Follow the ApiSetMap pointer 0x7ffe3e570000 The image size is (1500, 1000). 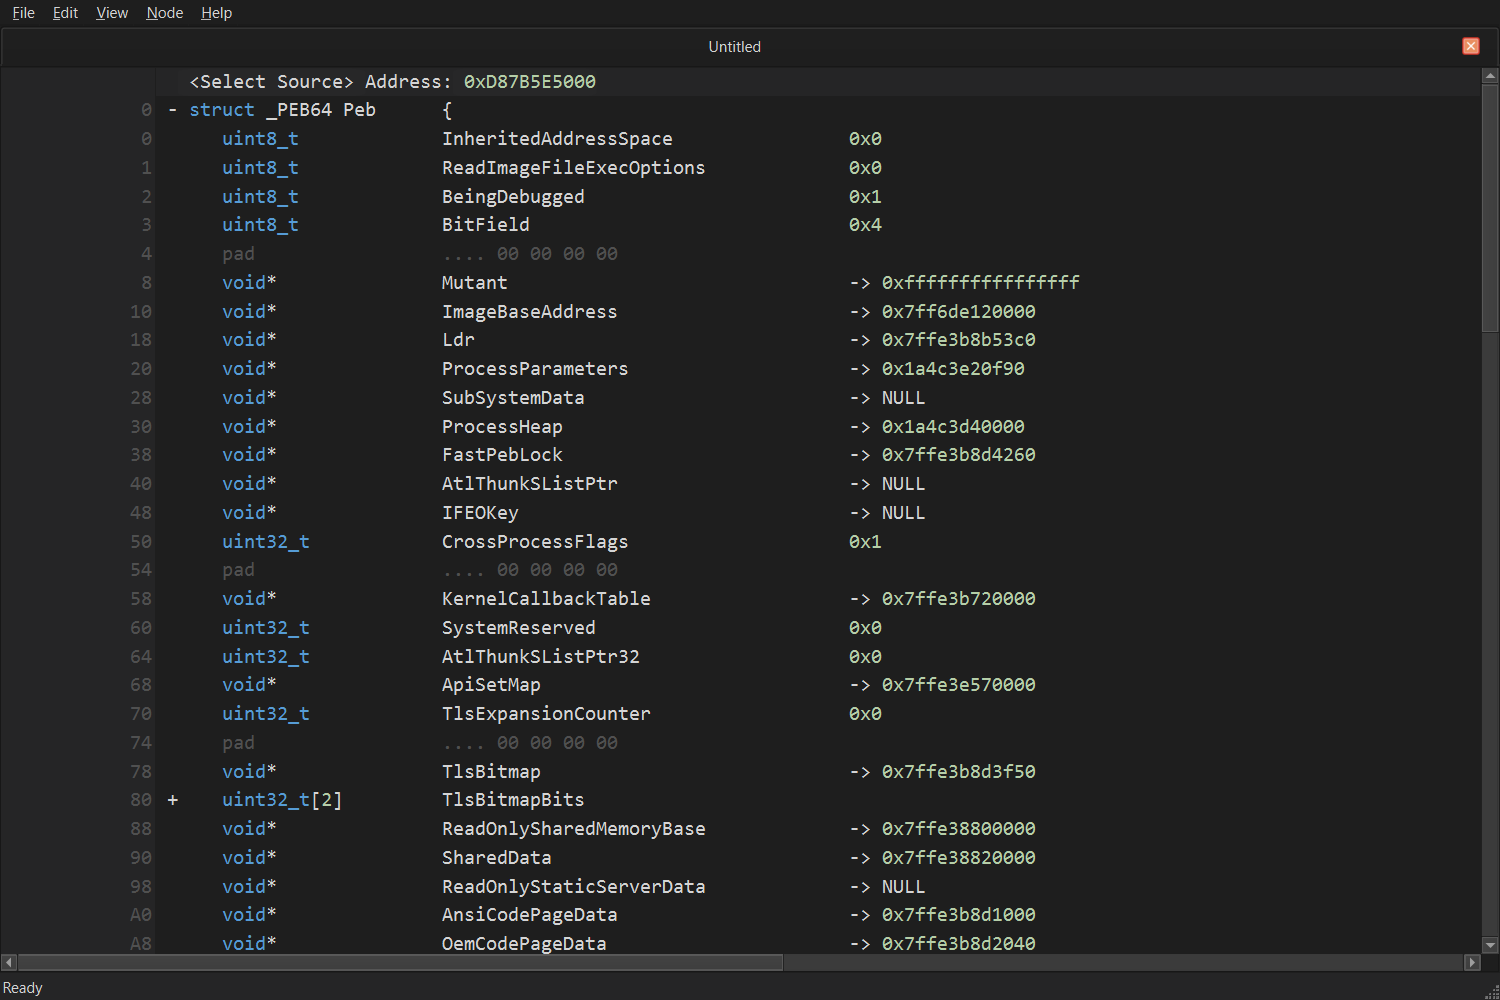point(958,685)
